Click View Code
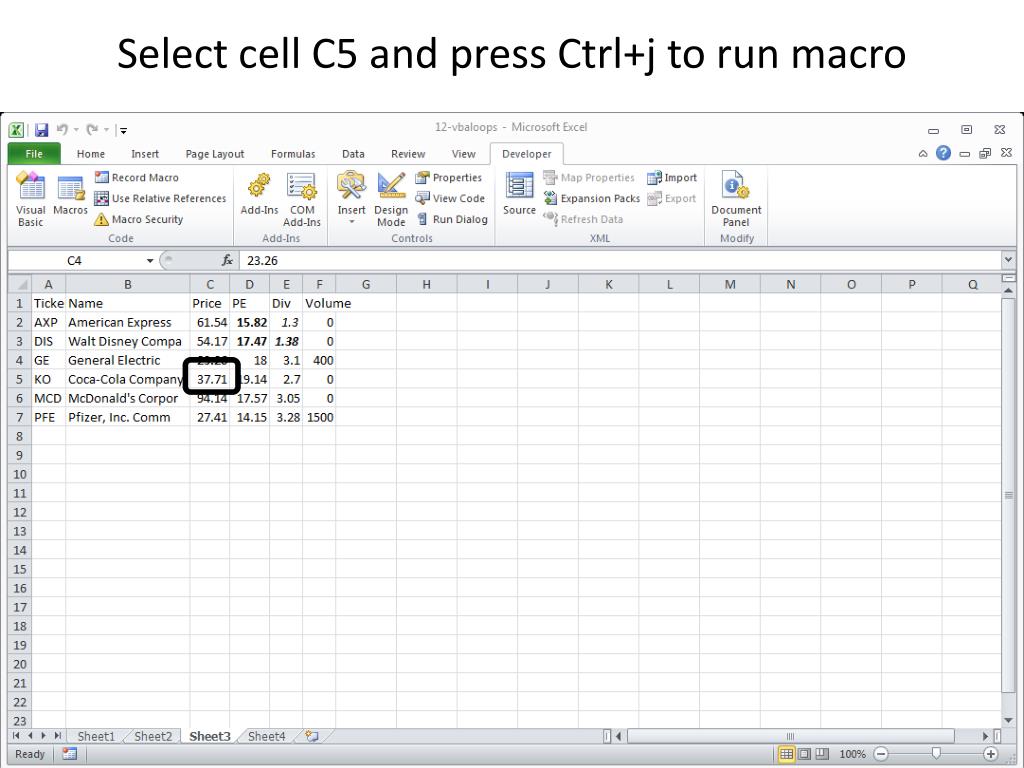 [450, 199]
